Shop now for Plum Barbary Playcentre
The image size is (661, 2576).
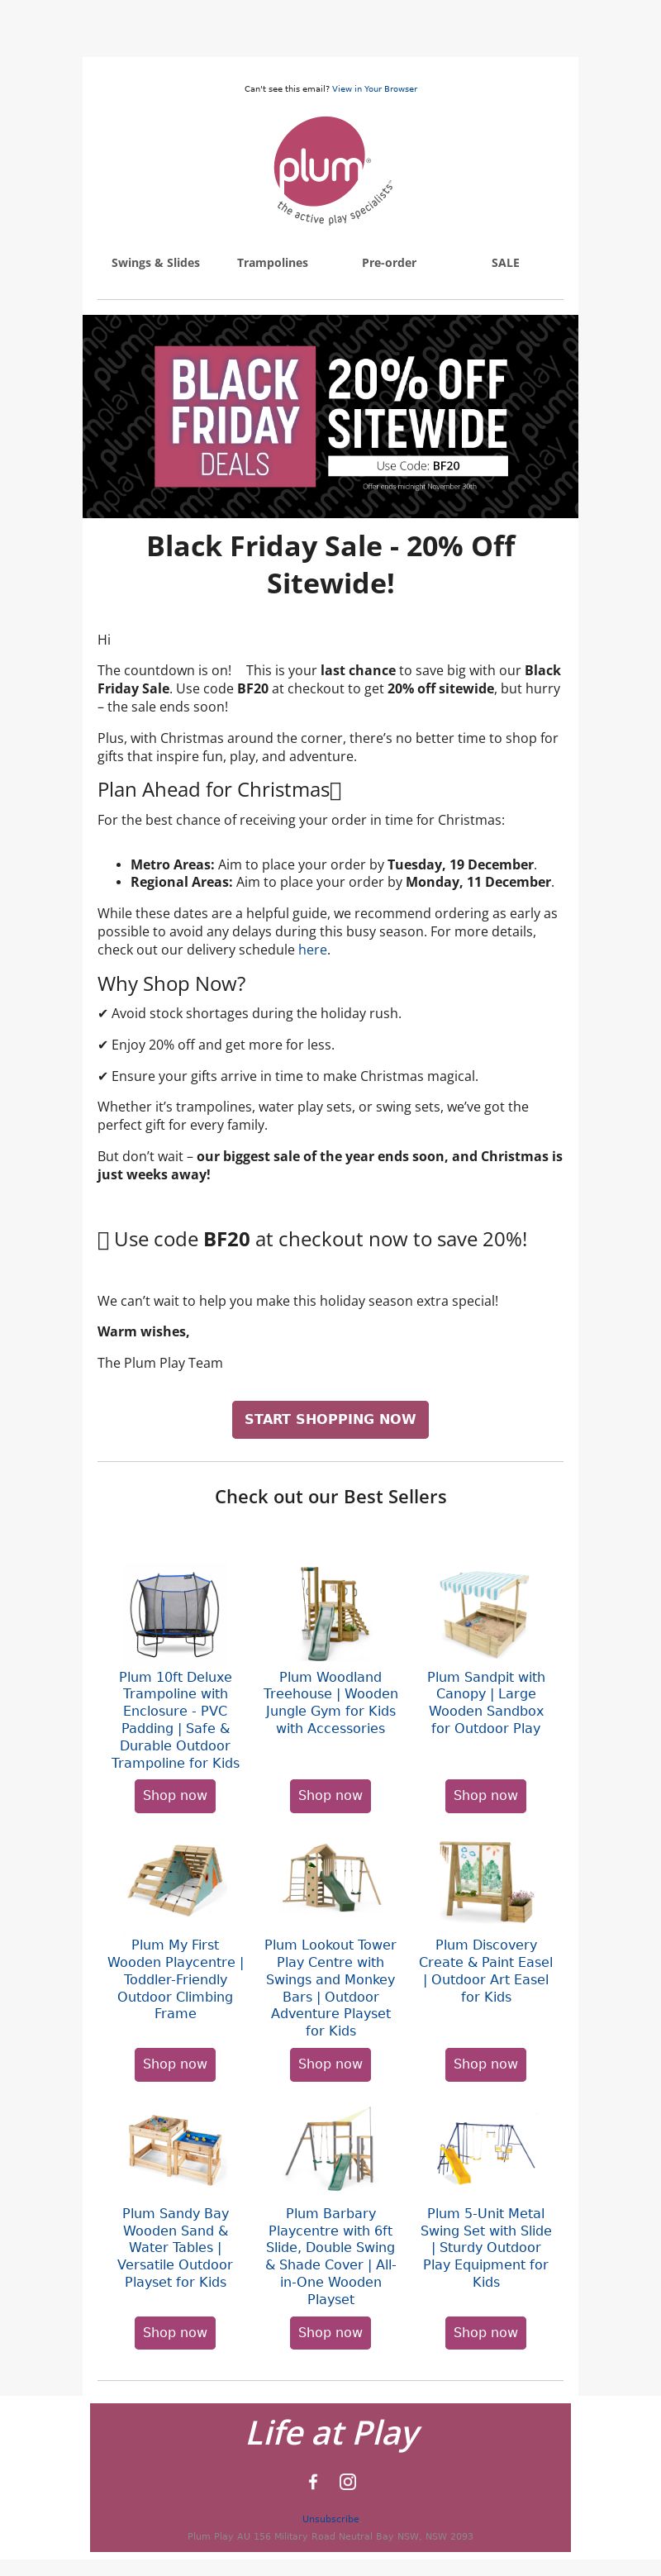click(x=330, y=2332)
